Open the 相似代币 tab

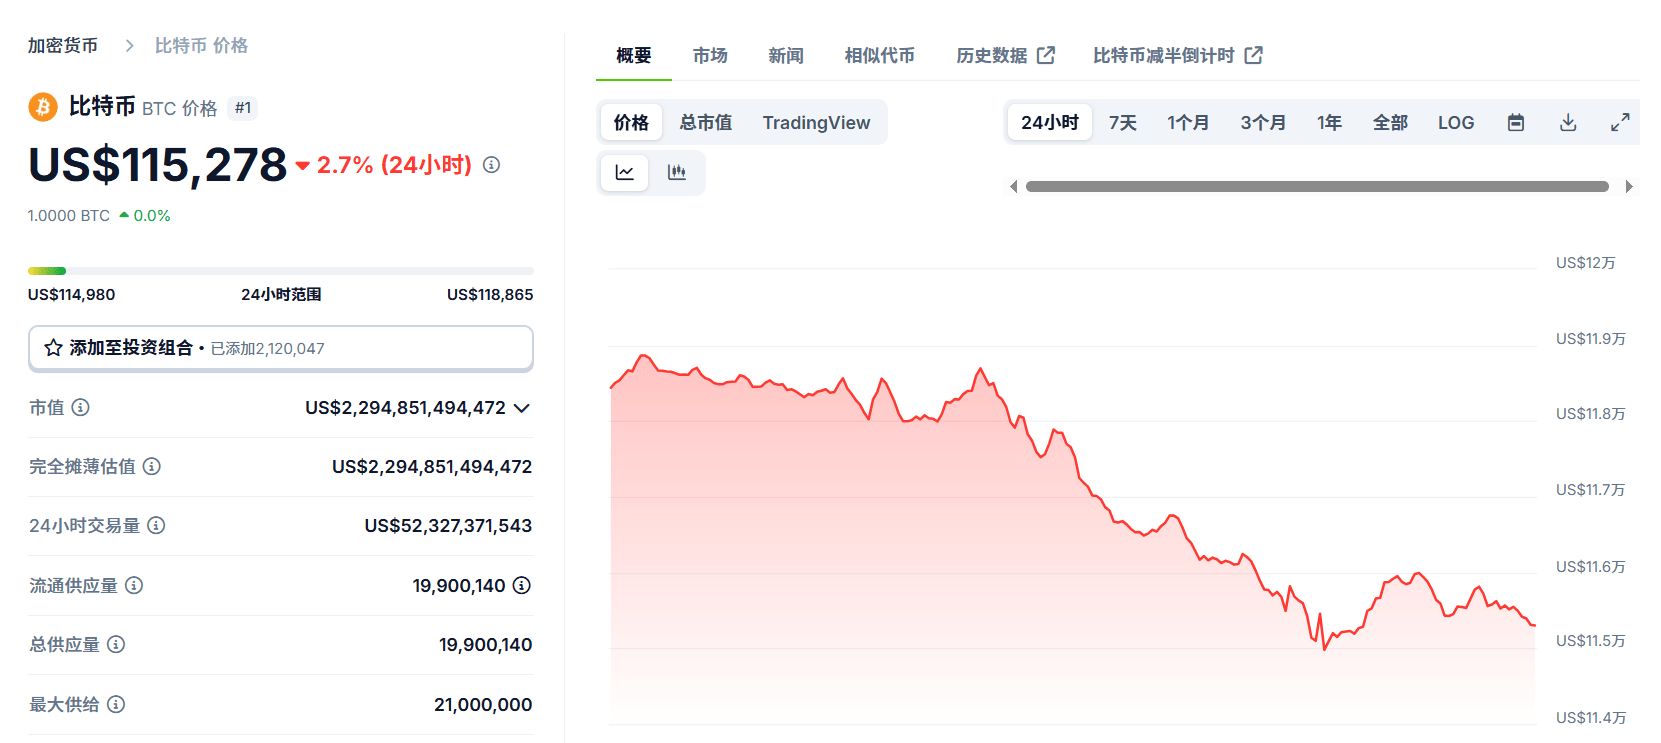coord(880,55)
